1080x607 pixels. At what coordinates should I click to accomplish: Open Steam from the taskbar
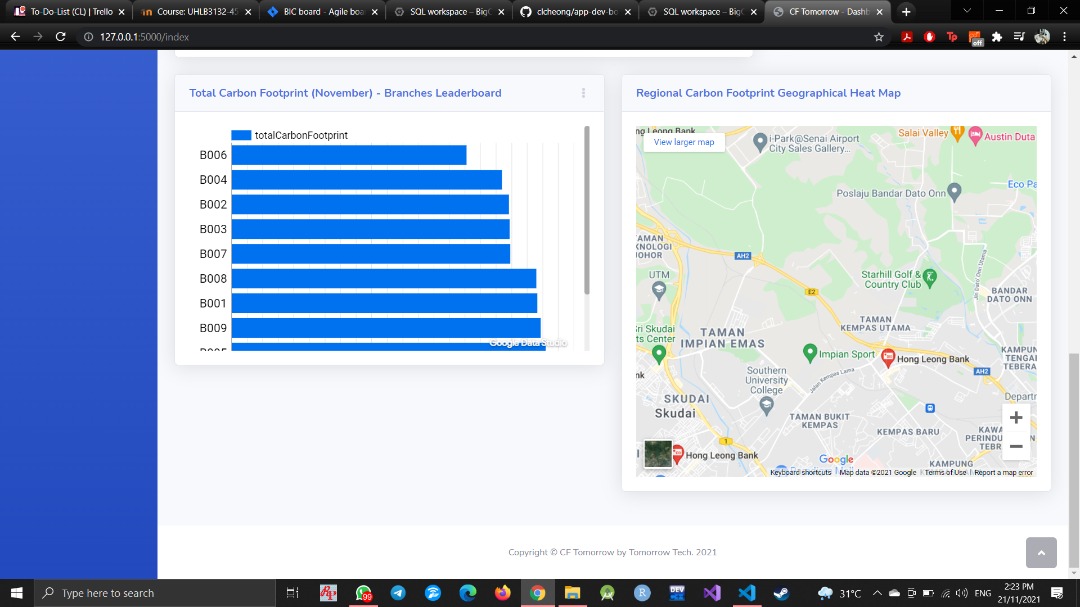[x=781, y=593]
